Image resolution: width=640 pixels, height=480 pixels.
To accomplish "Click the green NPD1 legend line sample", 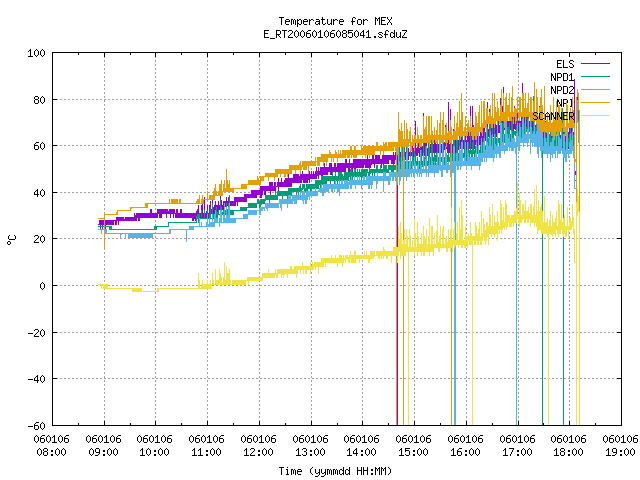I will [x=595, y=76].
